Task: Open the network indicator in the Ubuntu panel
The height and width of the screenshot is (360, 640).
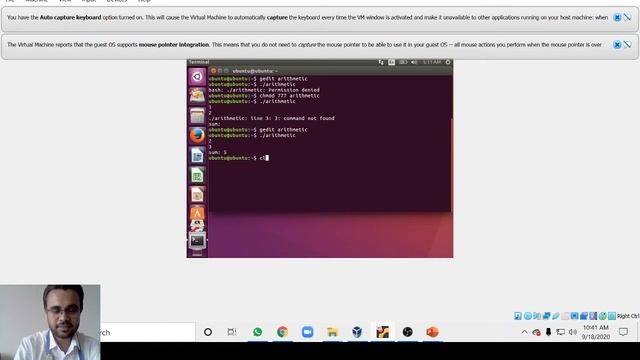Action: coord(381,62)
